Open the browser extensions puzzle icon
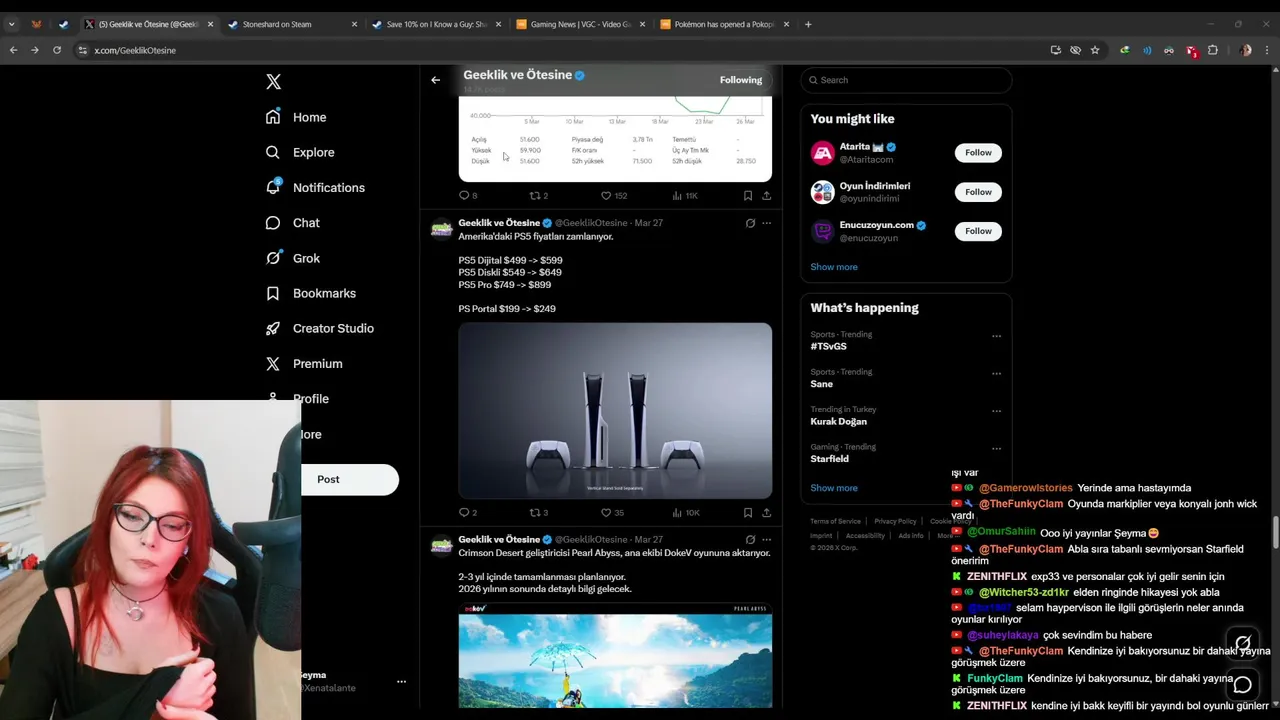1280x720 pixels. click(1213, 50)
